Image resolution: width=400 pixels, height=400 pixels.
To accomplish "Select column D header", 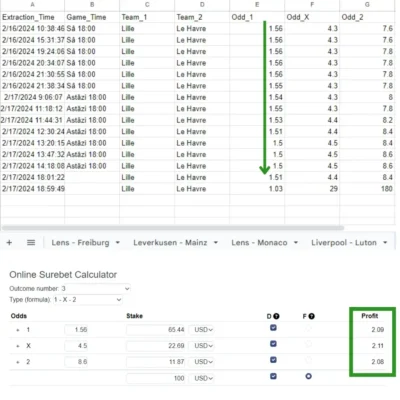I will click(x=202, y=5).
